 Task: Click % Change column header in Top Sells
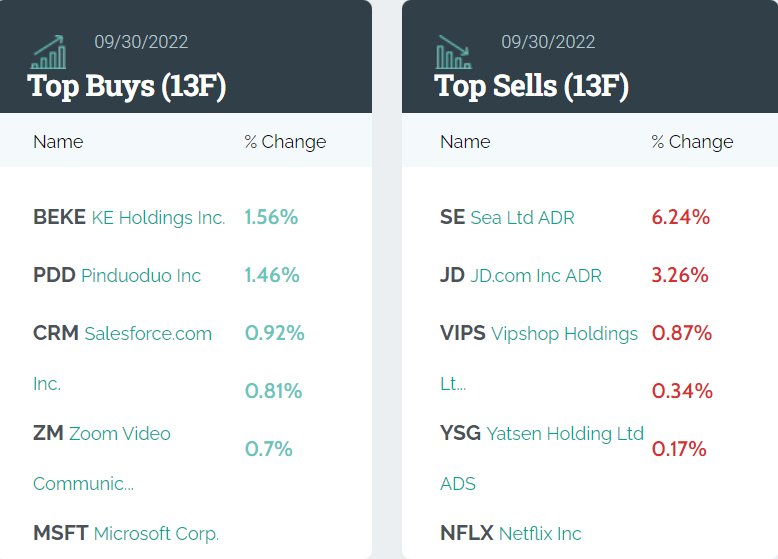(x=692, y=141)
